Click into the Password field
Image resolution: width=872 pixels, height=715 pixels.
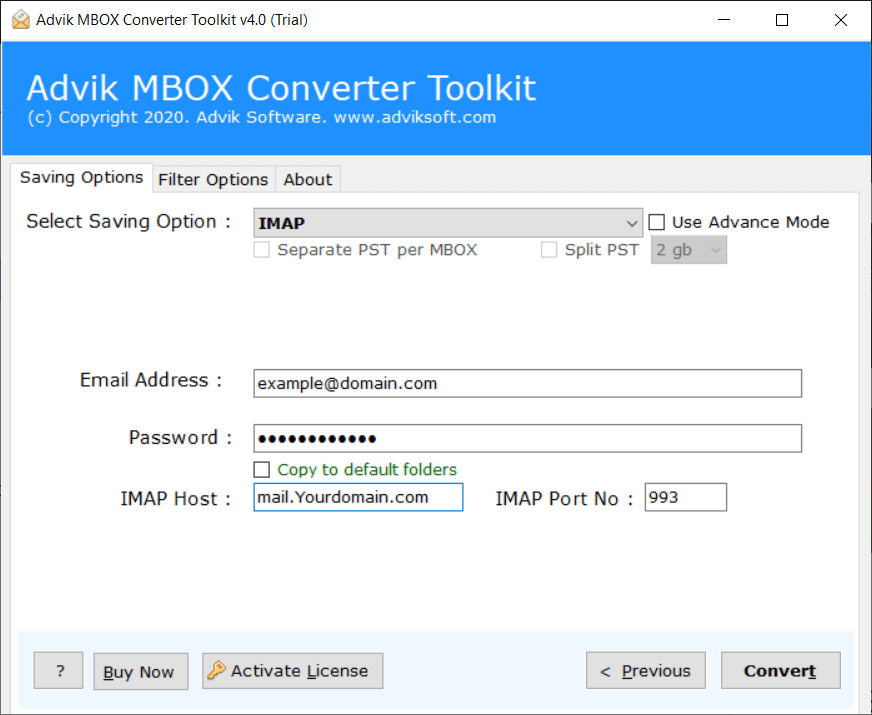[x=527, y=438]
